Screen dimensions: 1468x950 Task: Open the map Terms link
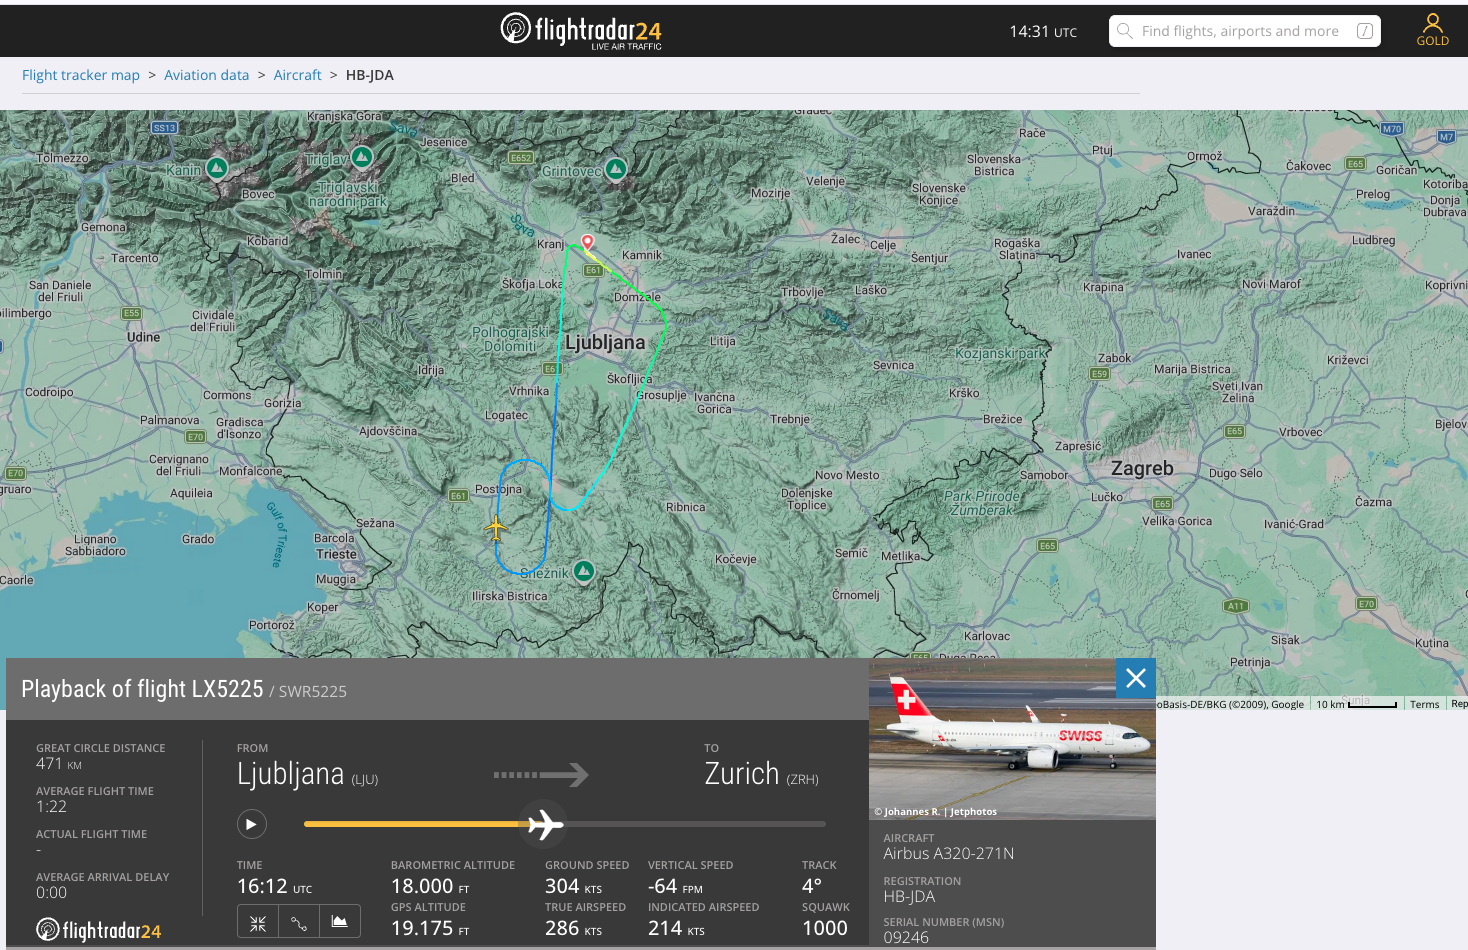point(1424,704)
